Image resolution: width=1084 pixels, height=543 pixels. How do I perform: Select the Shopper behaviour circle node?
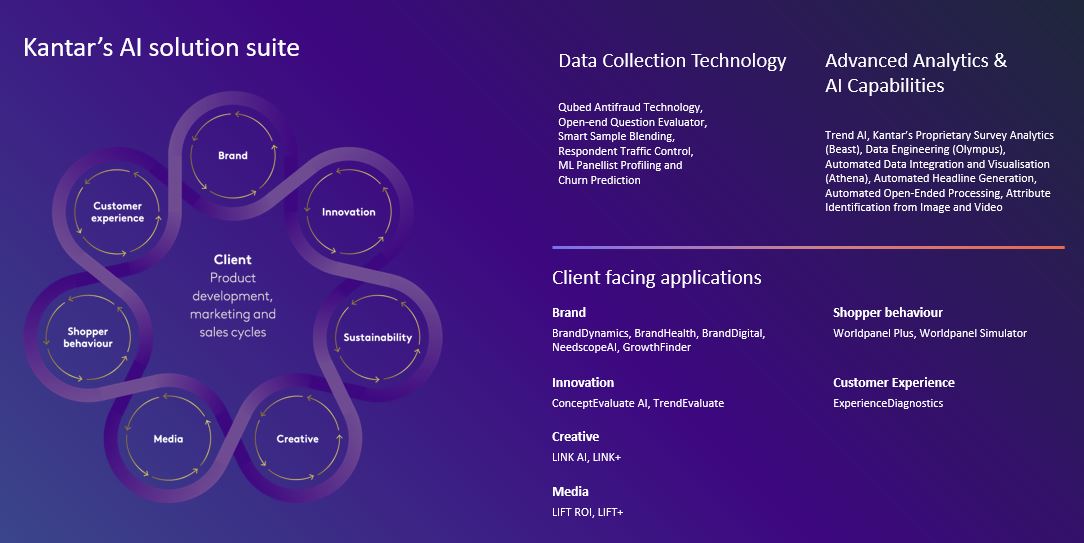(89, 337)
